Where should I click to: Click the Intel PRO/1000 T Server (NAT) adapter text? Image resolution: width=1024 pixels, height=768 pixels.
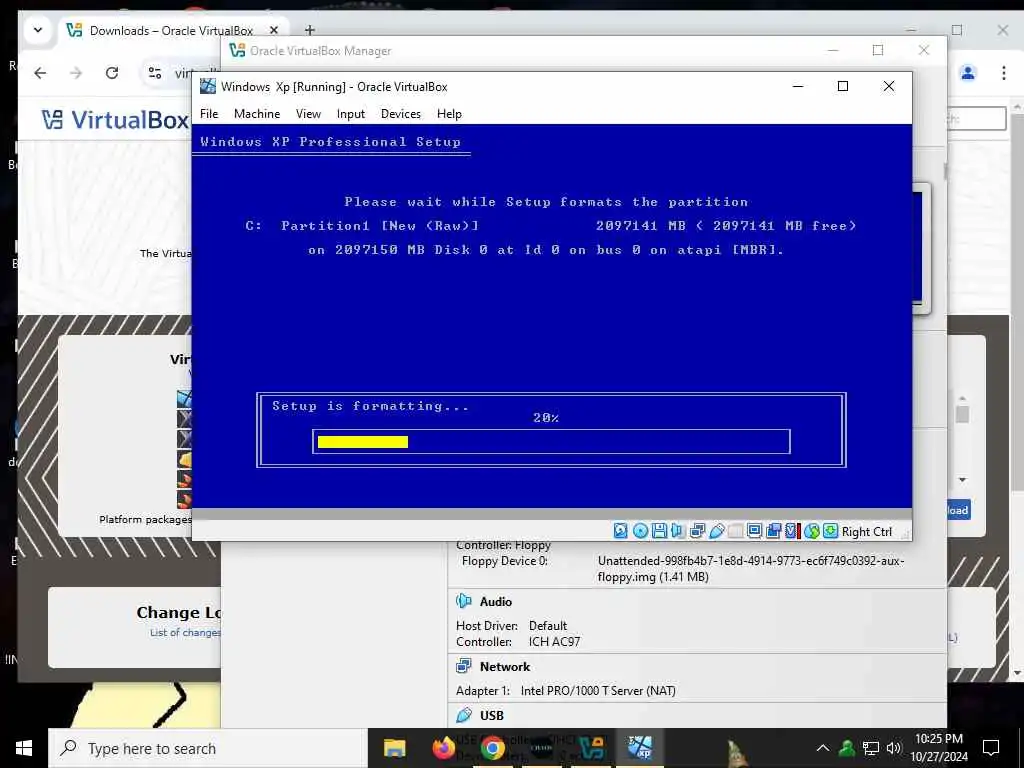point(598,690)
